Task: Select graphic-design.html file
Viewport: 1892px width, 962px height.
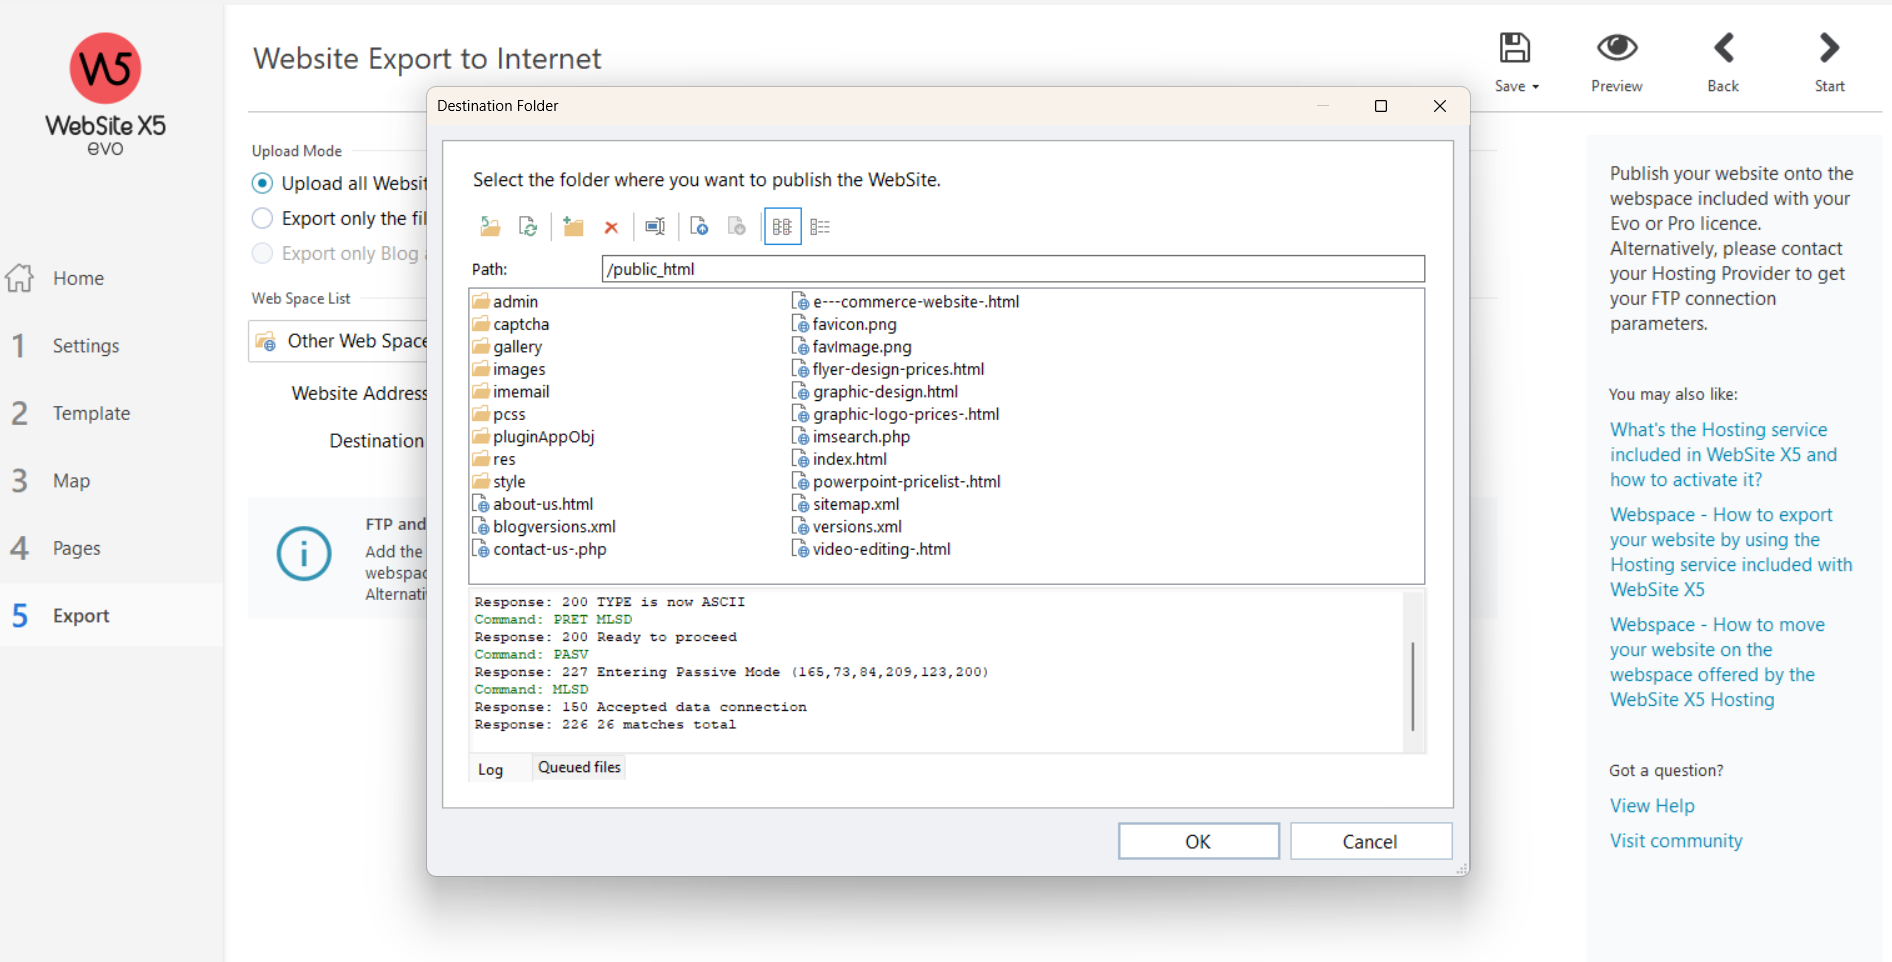Action: (875, 392)
